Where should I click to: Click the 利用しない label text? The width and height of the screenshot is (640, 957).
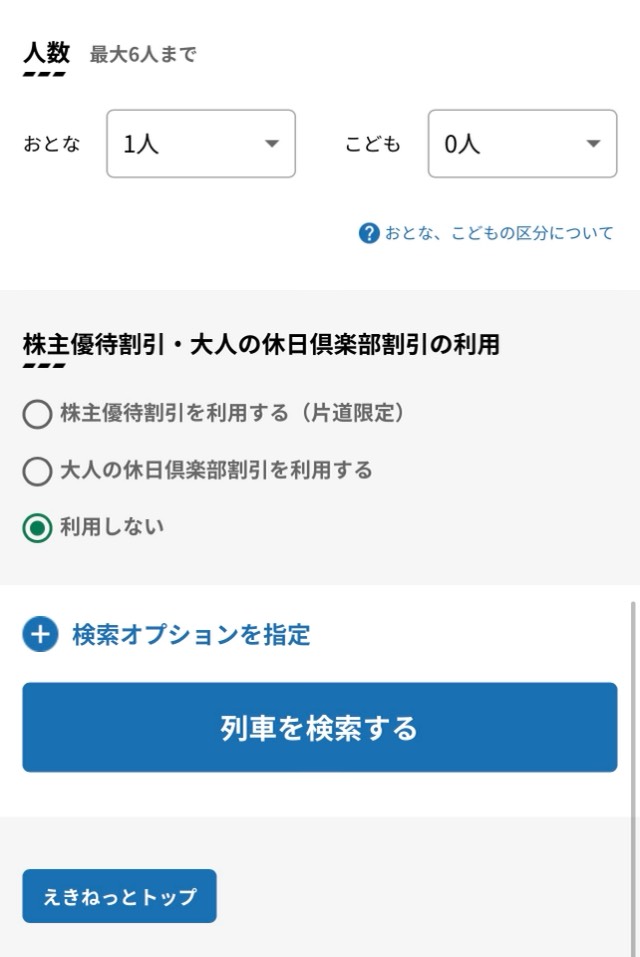(x=112, y=527)
